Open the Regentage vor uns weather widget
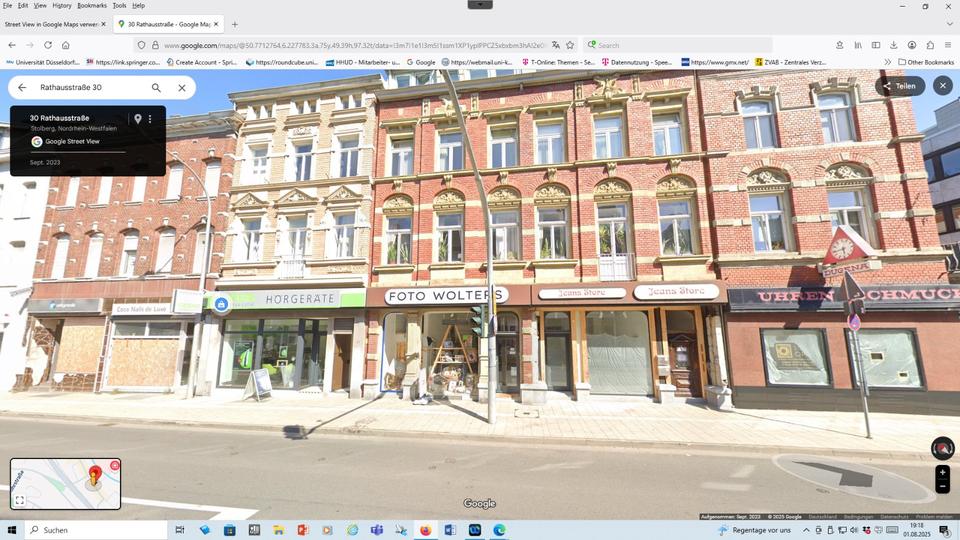Screen dimensions: 960x540 754,530
